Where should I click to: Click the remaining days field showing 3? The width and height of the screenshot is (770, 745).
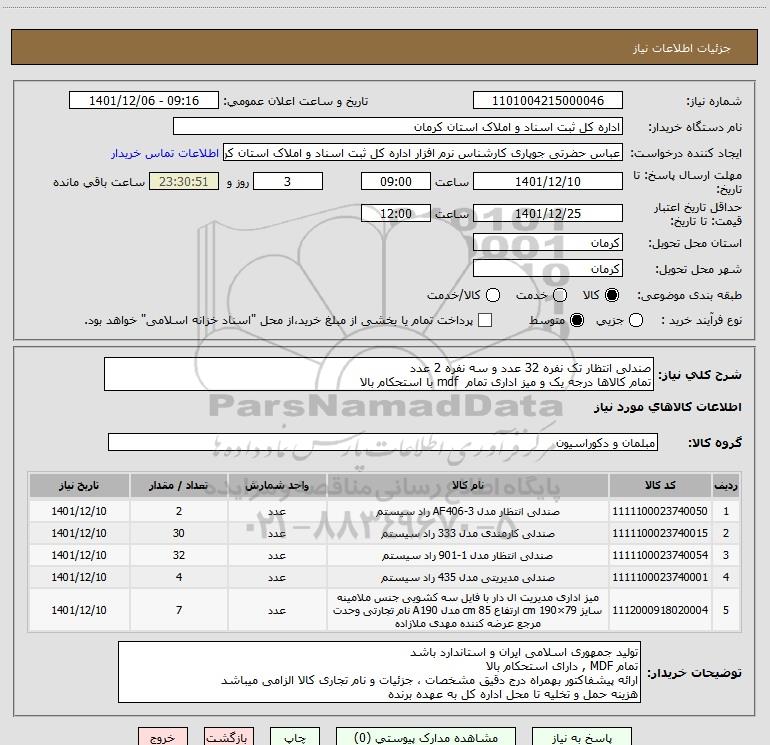[288, 181]
